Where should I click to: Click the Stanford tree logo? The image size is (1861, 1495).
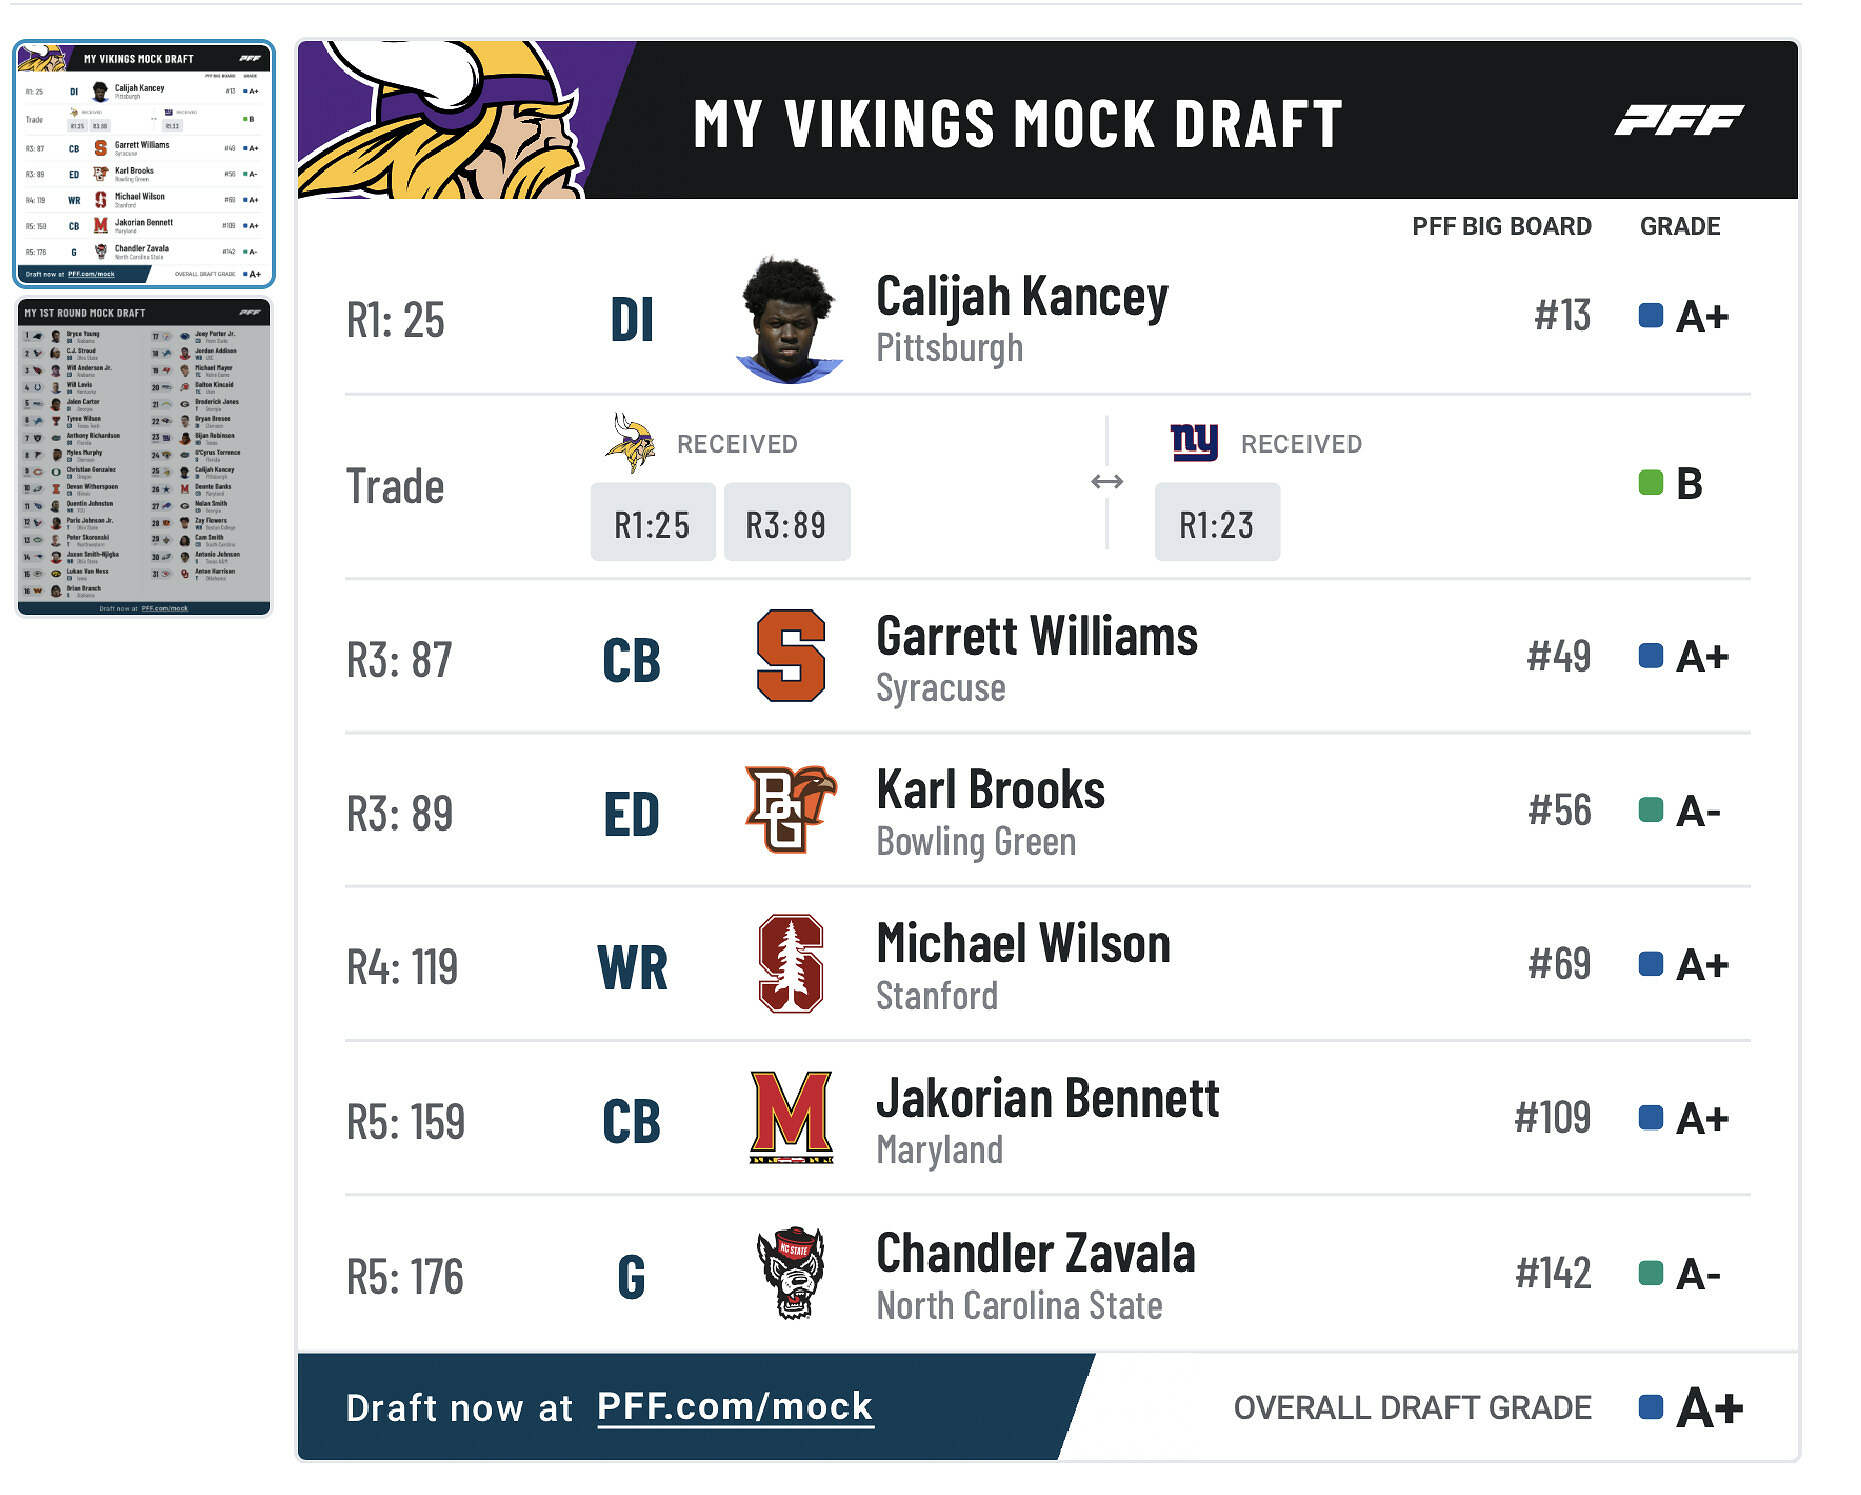790,964
